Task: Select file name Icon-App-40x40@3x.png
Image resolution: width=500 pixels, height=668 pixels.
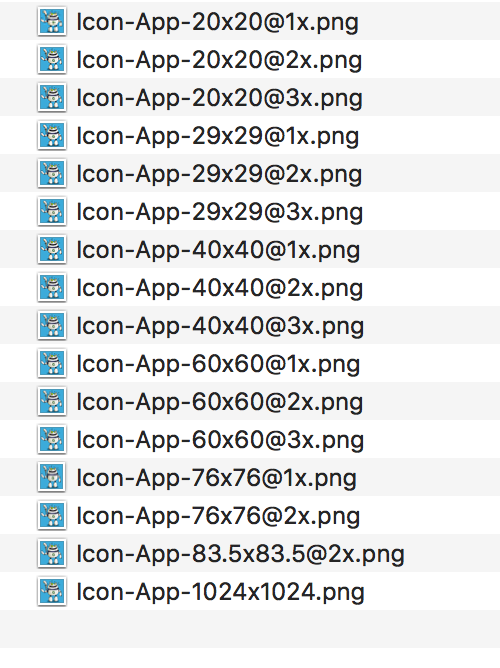Action: pyautogui.click(x=220, y=326)
